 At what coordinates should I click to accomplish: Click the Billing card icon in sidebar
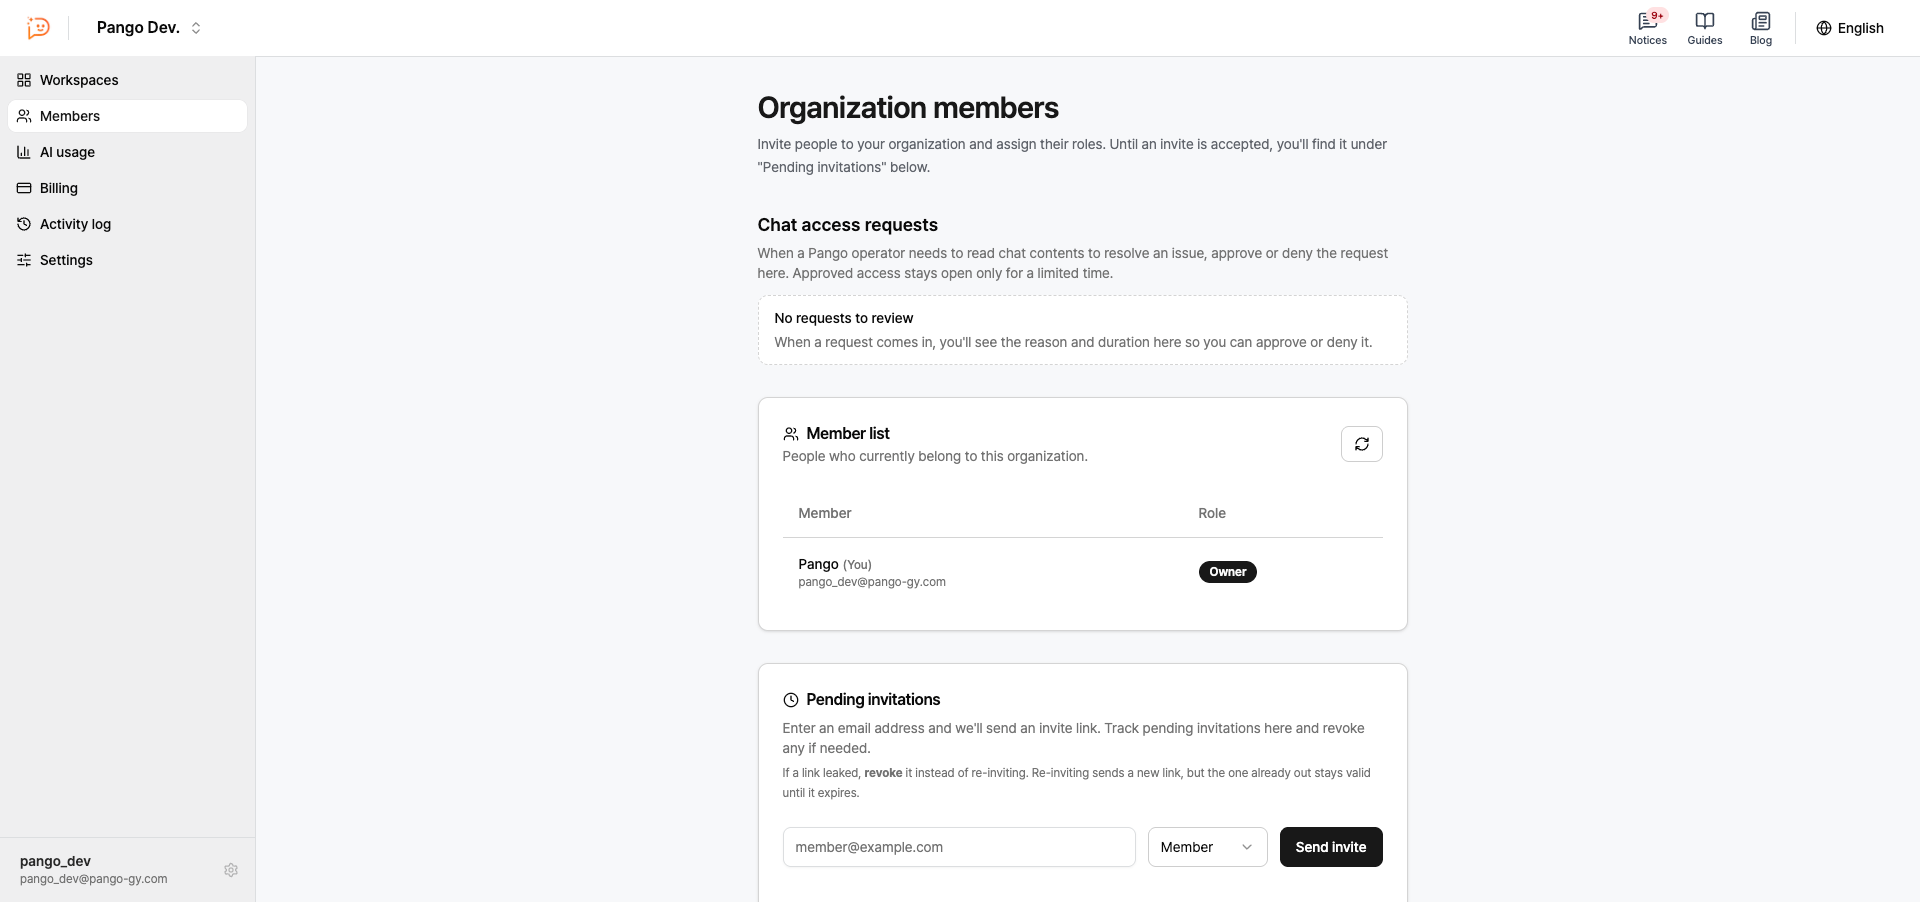[24, 188]
